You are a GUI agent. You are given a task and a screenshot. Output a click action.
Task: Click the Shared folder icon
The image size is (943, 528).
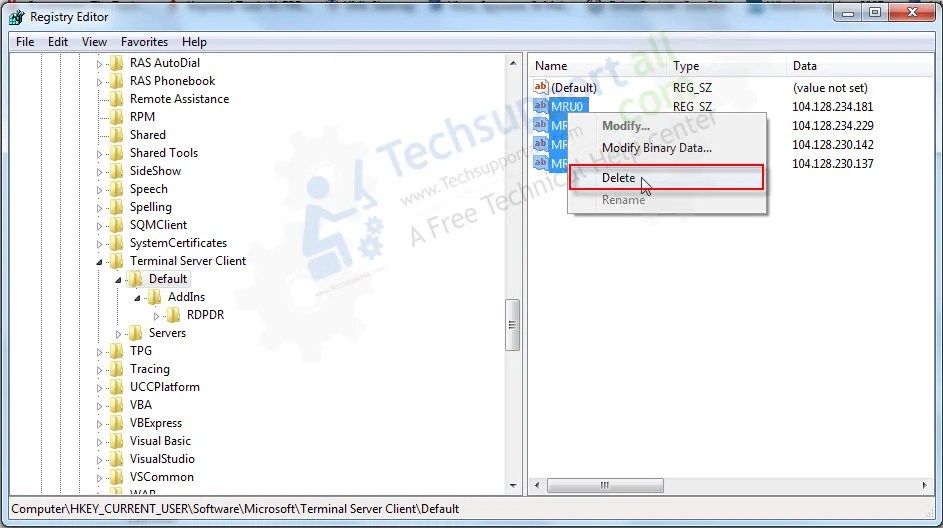click(x=117, y=135)
